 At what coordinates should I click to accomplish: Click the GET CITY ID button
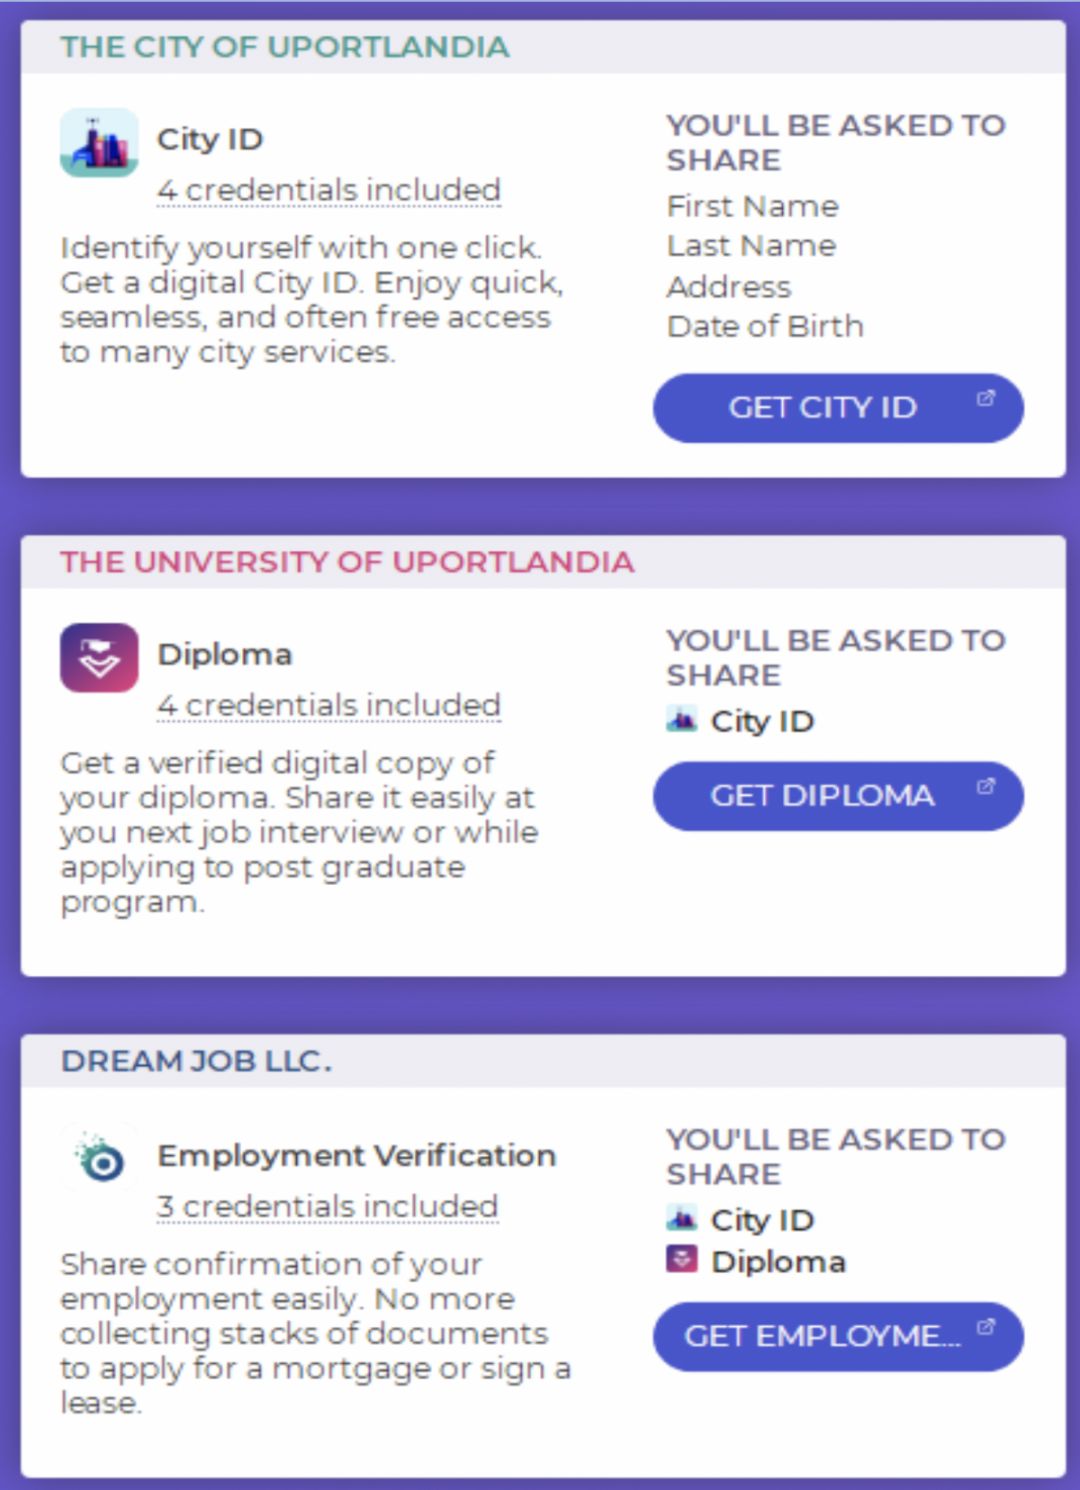pyautogui.click(x=838, y=408)
